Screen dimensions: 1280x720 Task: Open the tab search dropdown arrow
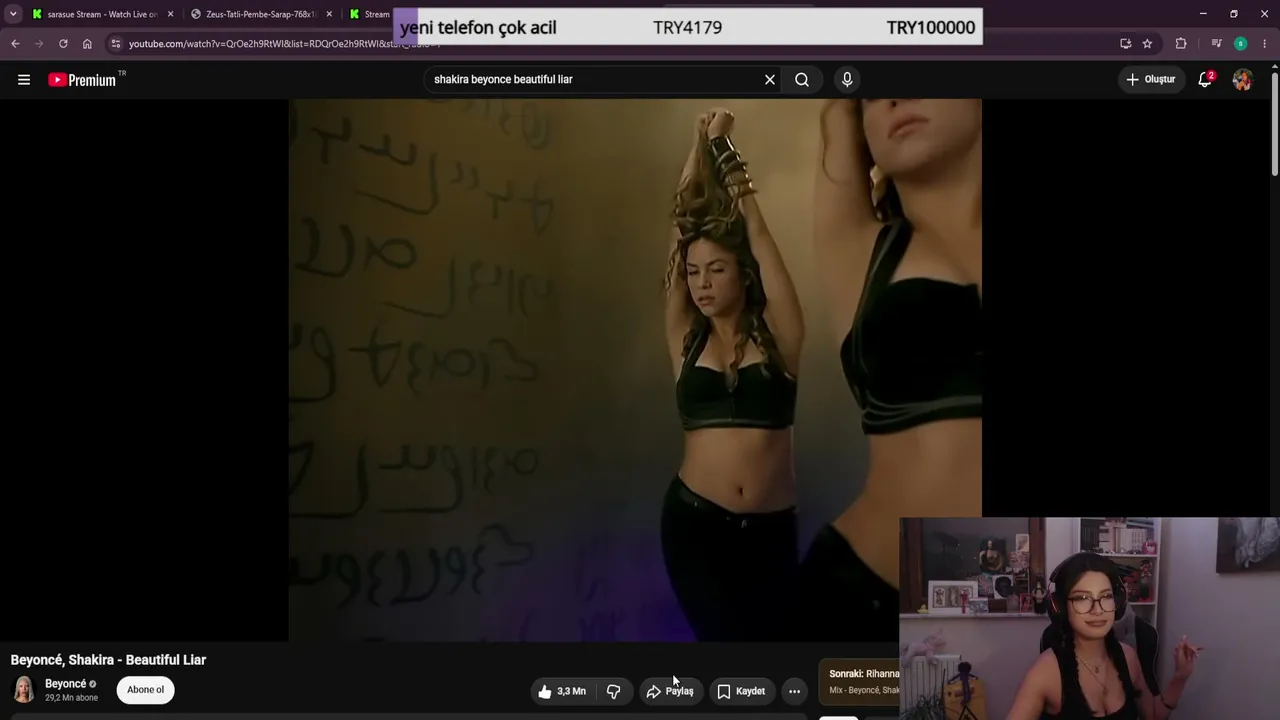(13, 14)
